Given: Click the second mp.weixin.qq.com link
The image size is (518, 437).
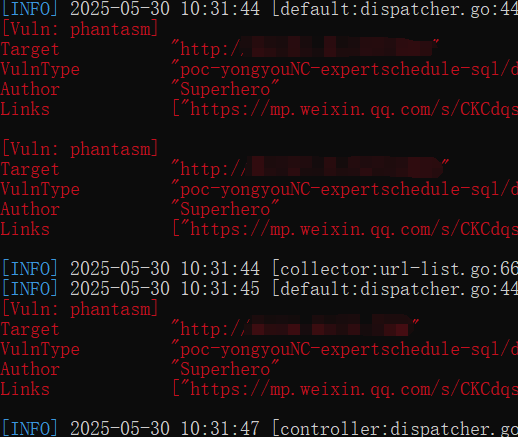Looking at the screenshot, I should (x=345, y=230).
